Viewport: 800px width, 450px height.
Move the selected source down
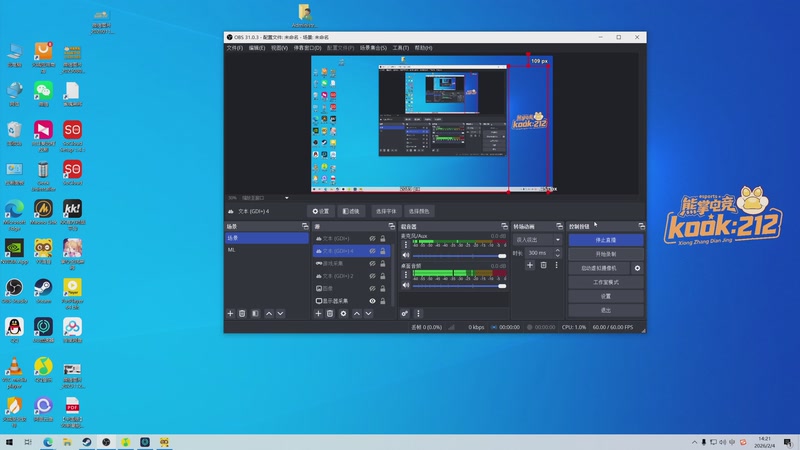368,313
